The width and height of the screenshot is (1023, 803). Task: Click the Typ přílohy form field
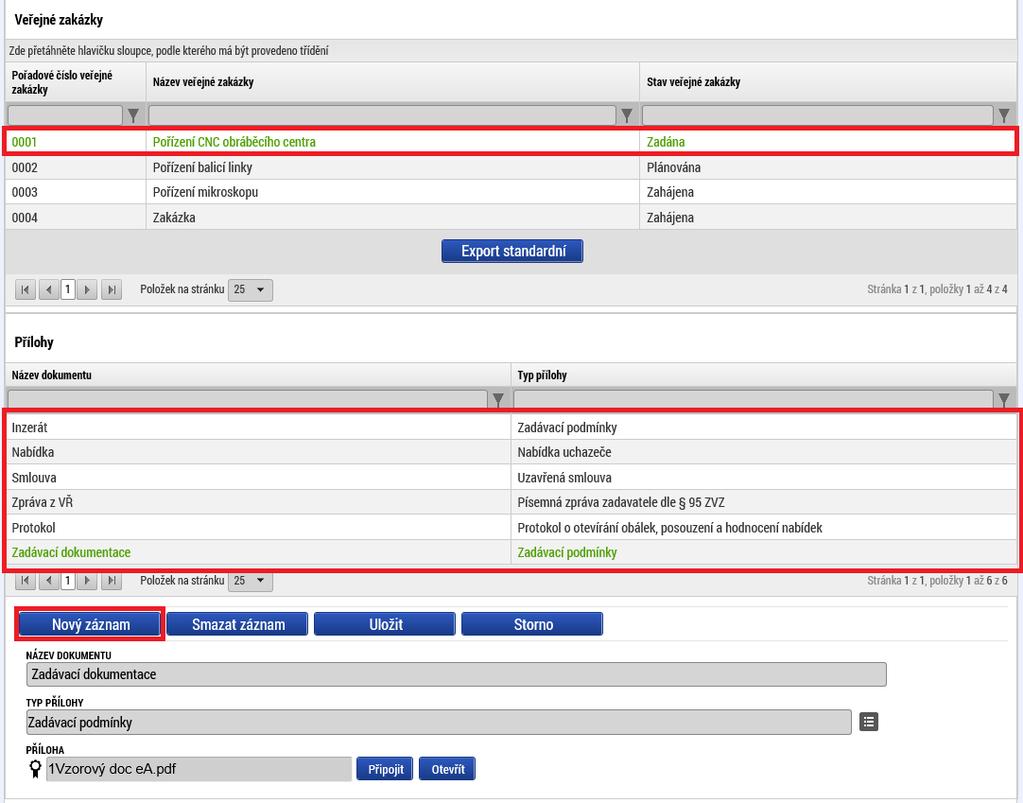click(439, 722)
